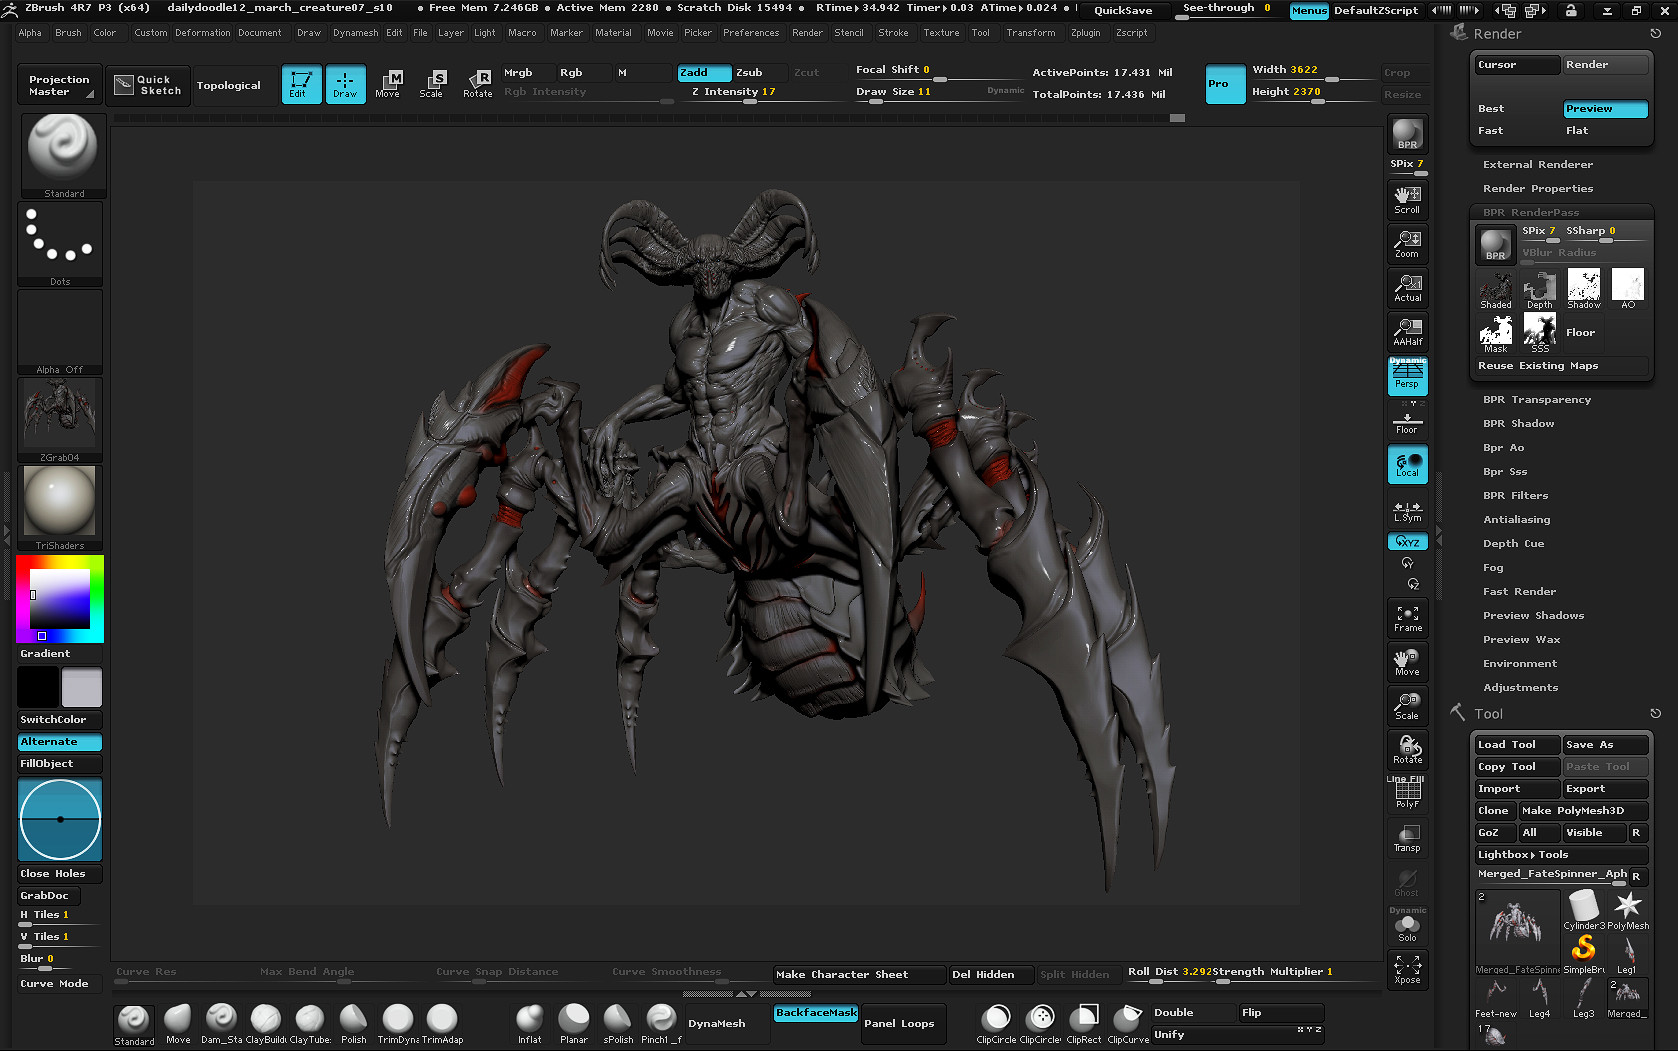Open Xpose exploded view
1678x1051 pixels.
(1407, 969)
